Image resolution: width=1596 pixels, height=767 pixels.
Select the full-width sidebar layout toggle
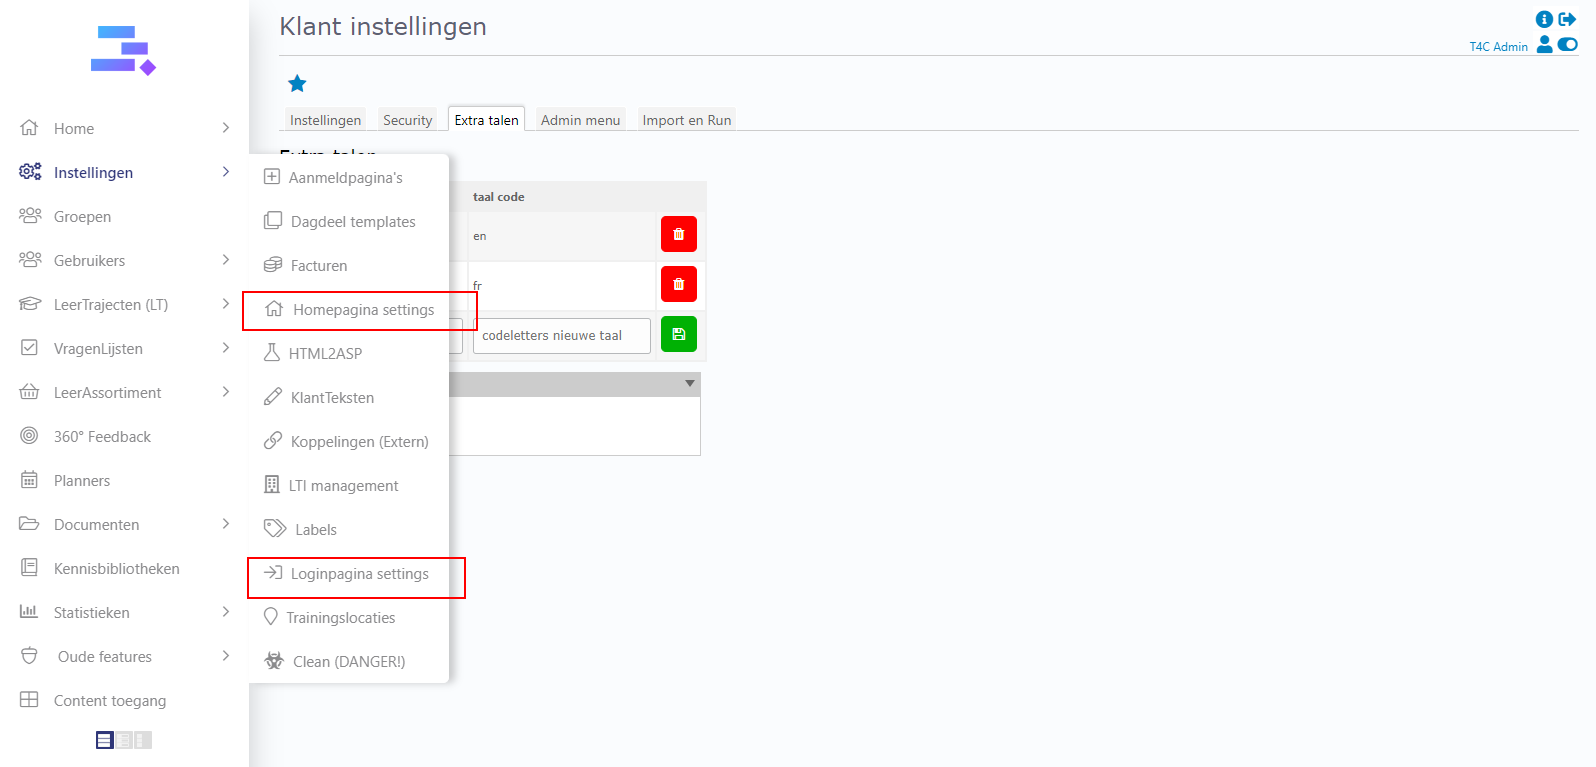[x=104, y=740]
